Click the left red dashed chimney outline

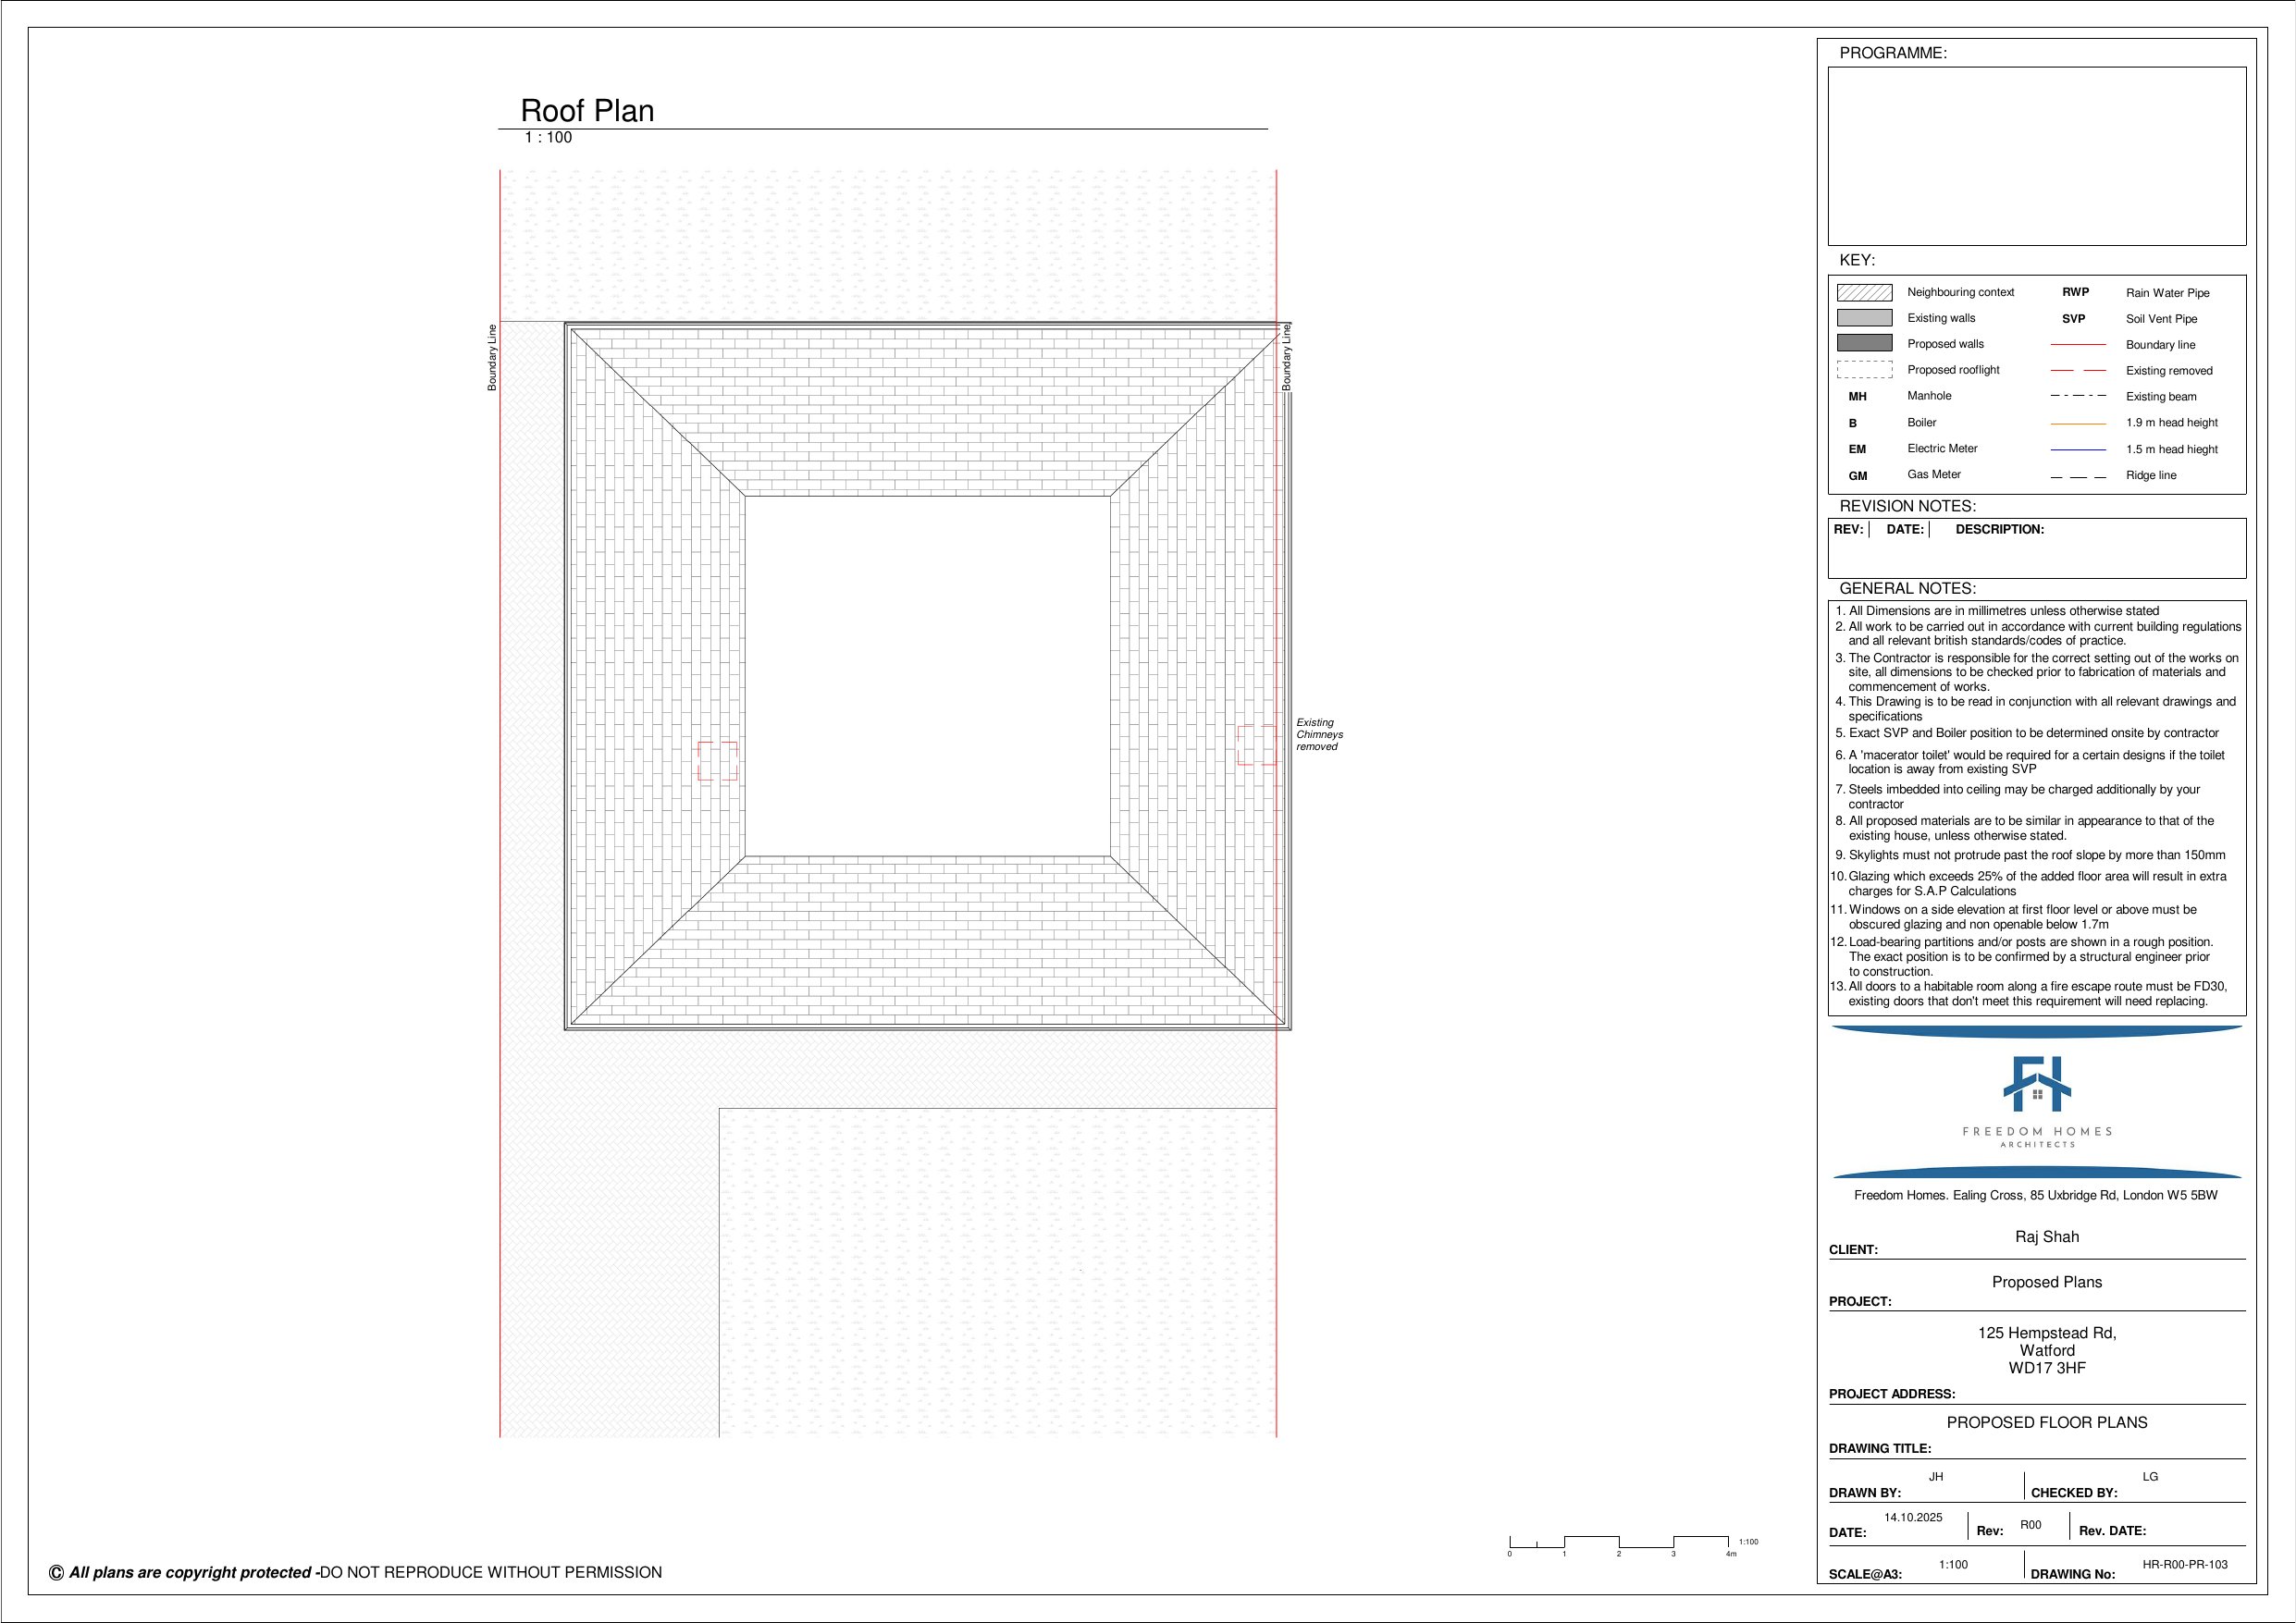(717, 761)
